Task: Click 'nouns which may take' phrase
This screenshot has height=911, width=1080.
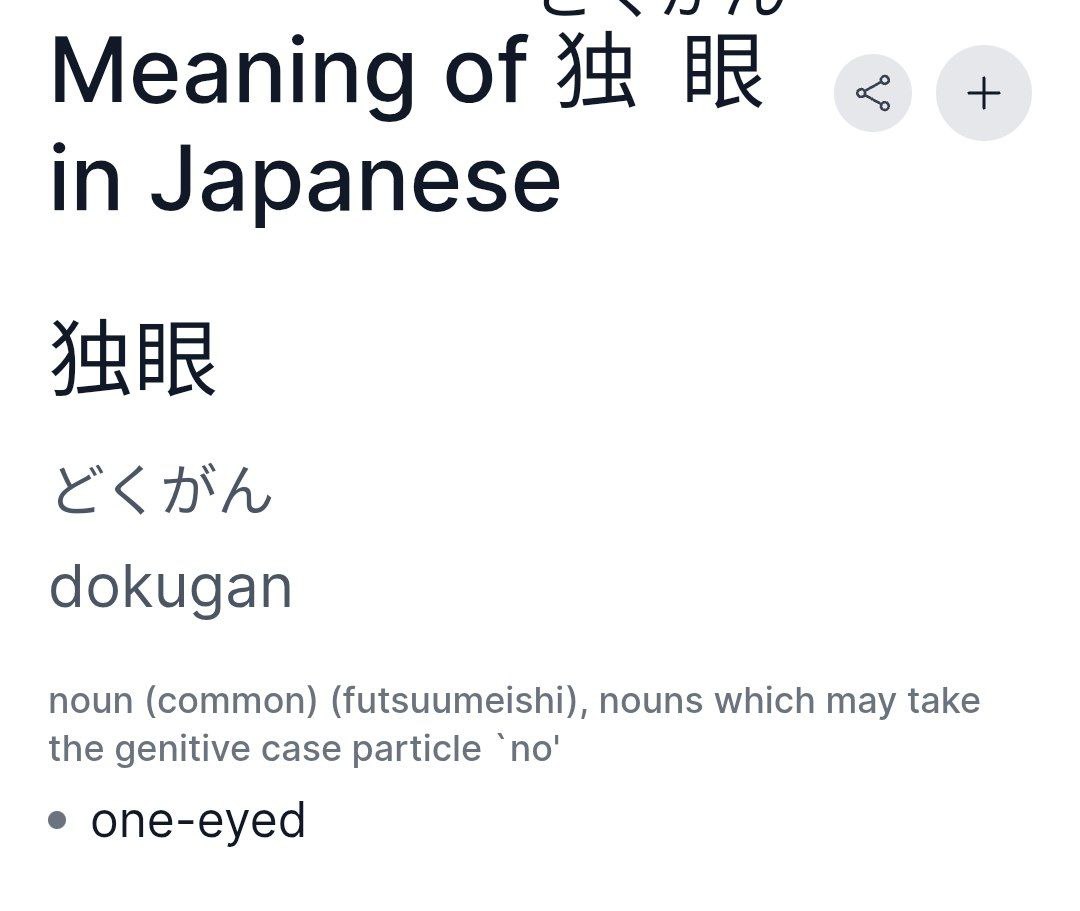Action: pyautogui.click(x=789, y=701)
